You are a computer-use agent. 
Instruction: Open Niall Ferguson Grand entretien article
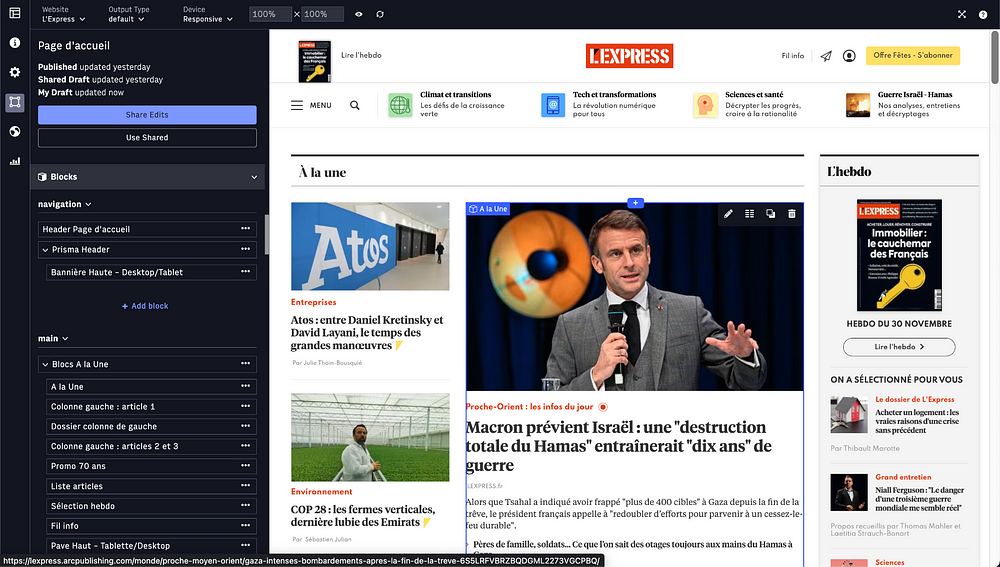coord(920,499)
